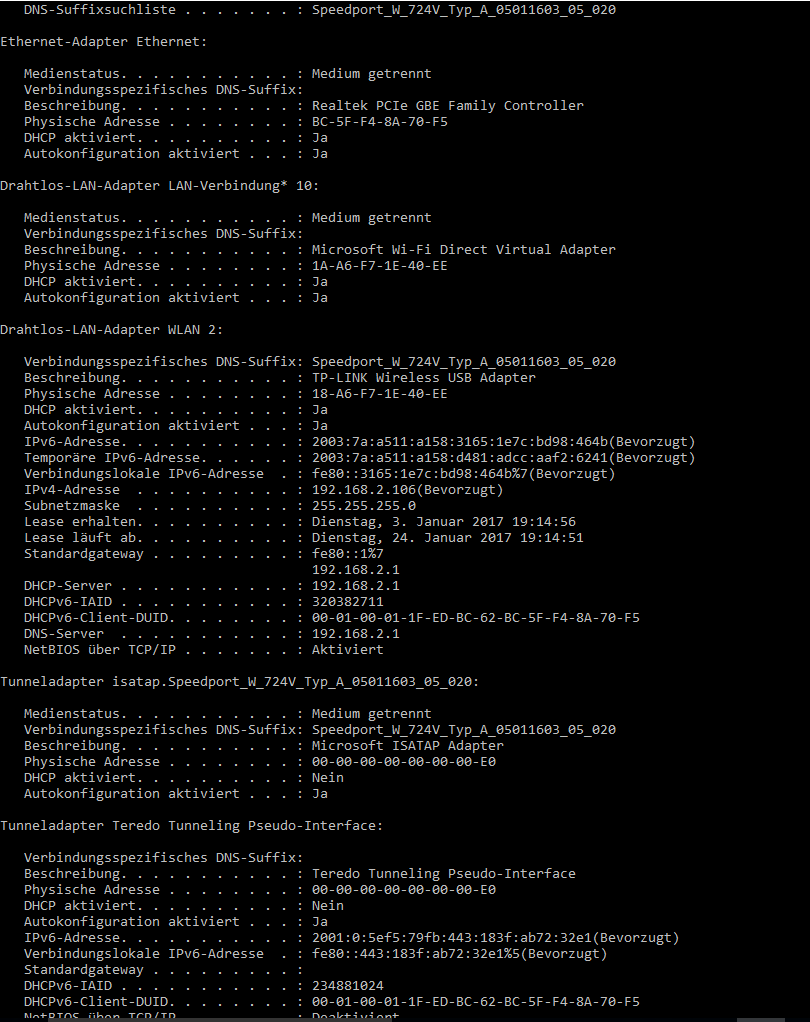Click the Standardgateway value fe80::1%7

tap(347, 553)
